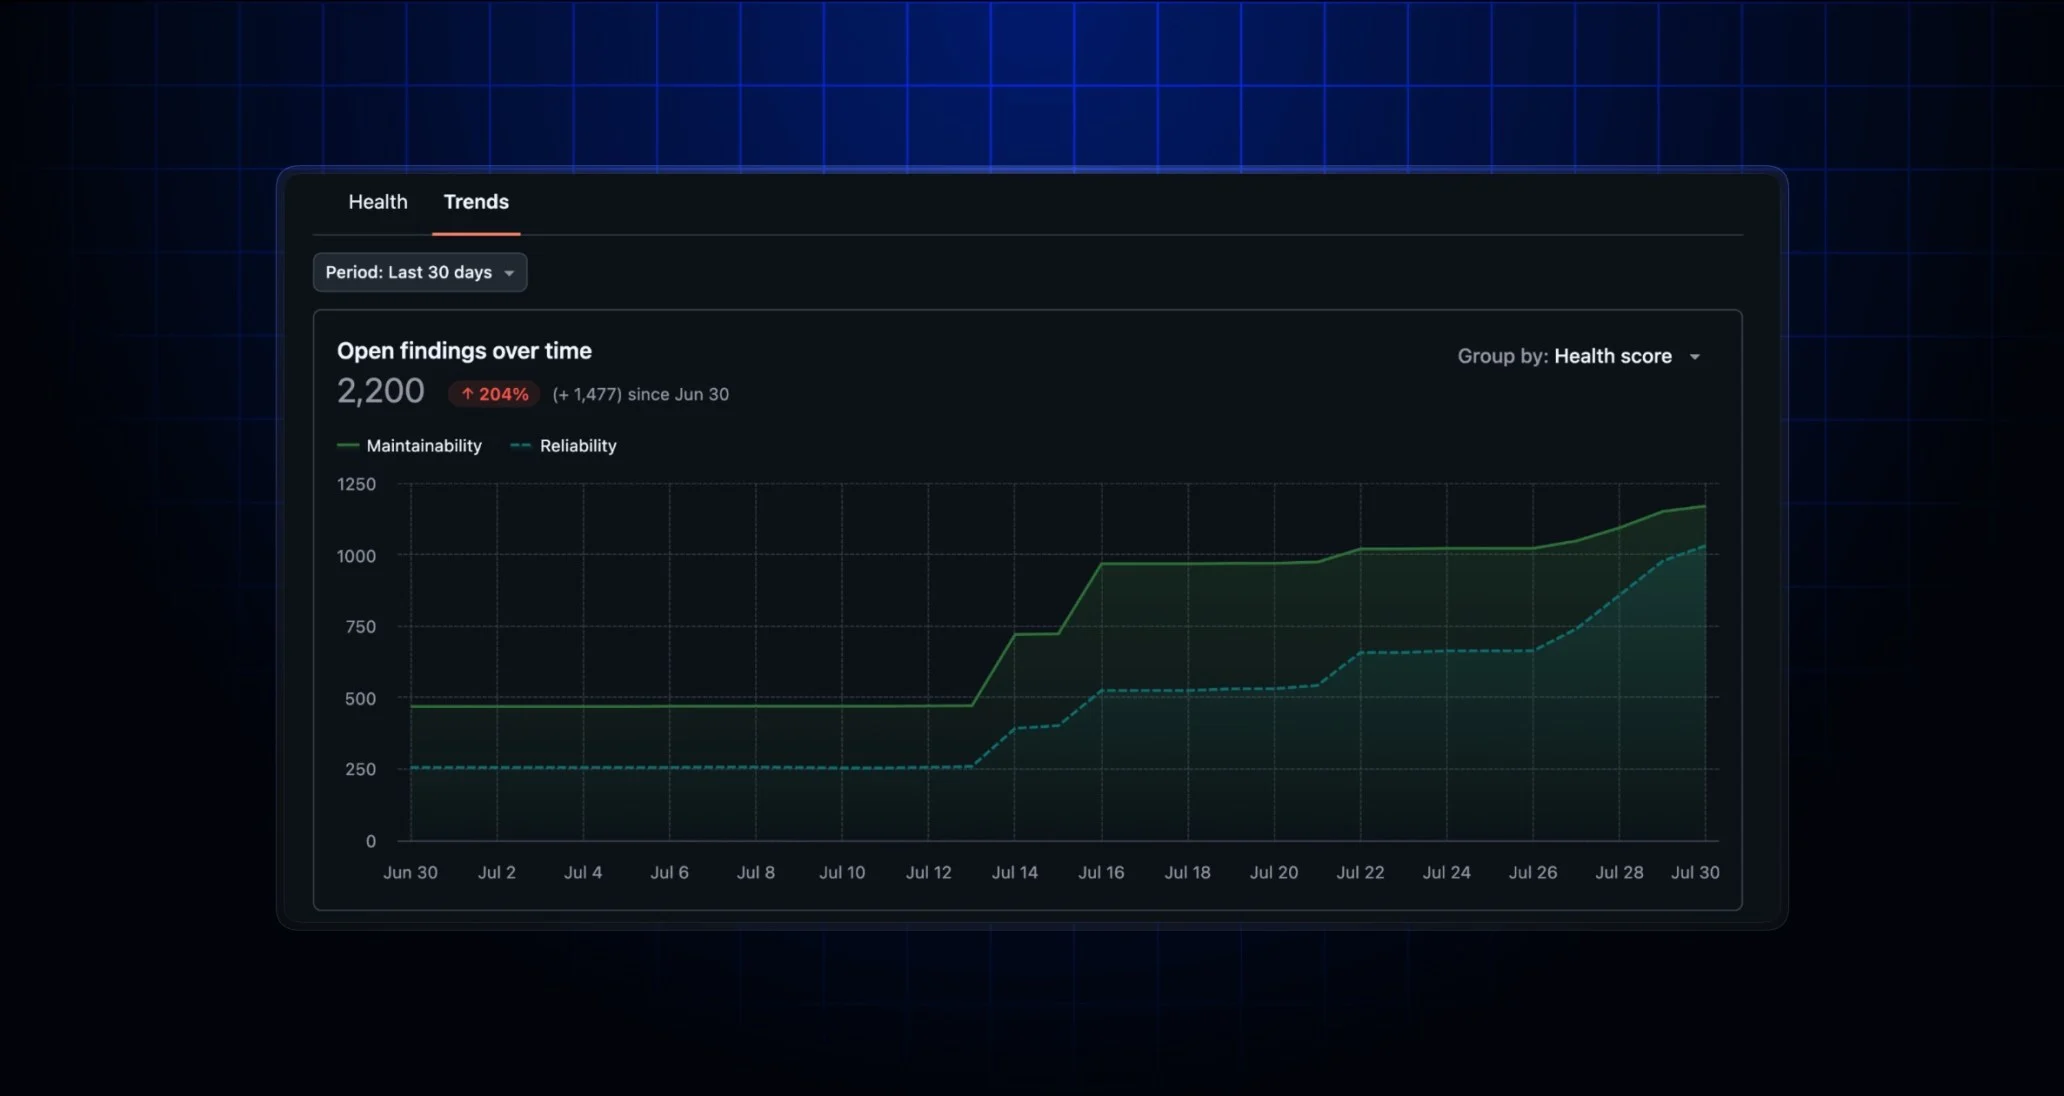Click the Jul 24 x-axis label
Viewport: 2064px width, 1096px height.
click(x=1446, y=872)
